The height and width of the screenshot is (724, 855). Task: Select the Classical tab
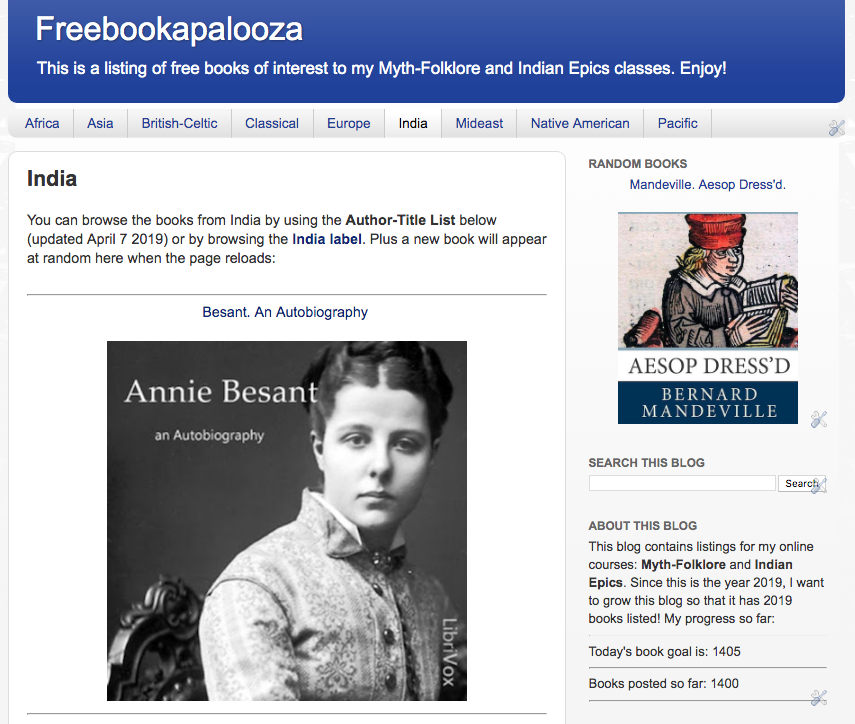272,123
